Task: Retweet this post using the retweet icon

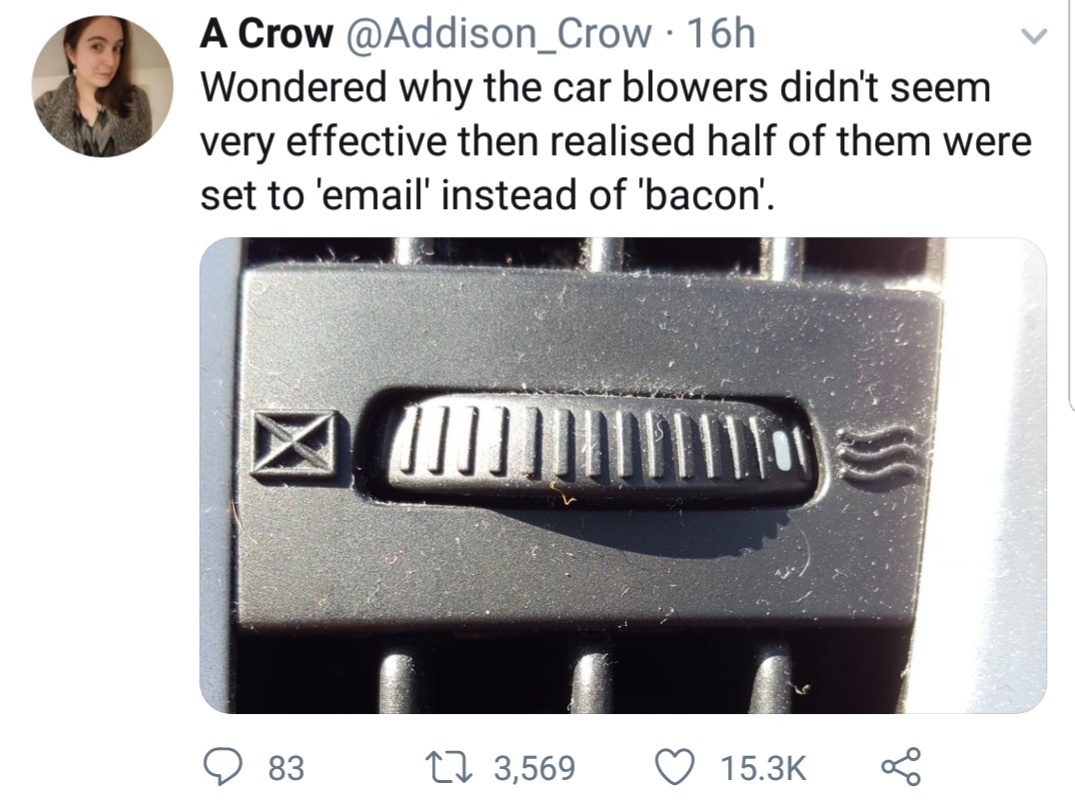Action: click(x=448, y=767)
